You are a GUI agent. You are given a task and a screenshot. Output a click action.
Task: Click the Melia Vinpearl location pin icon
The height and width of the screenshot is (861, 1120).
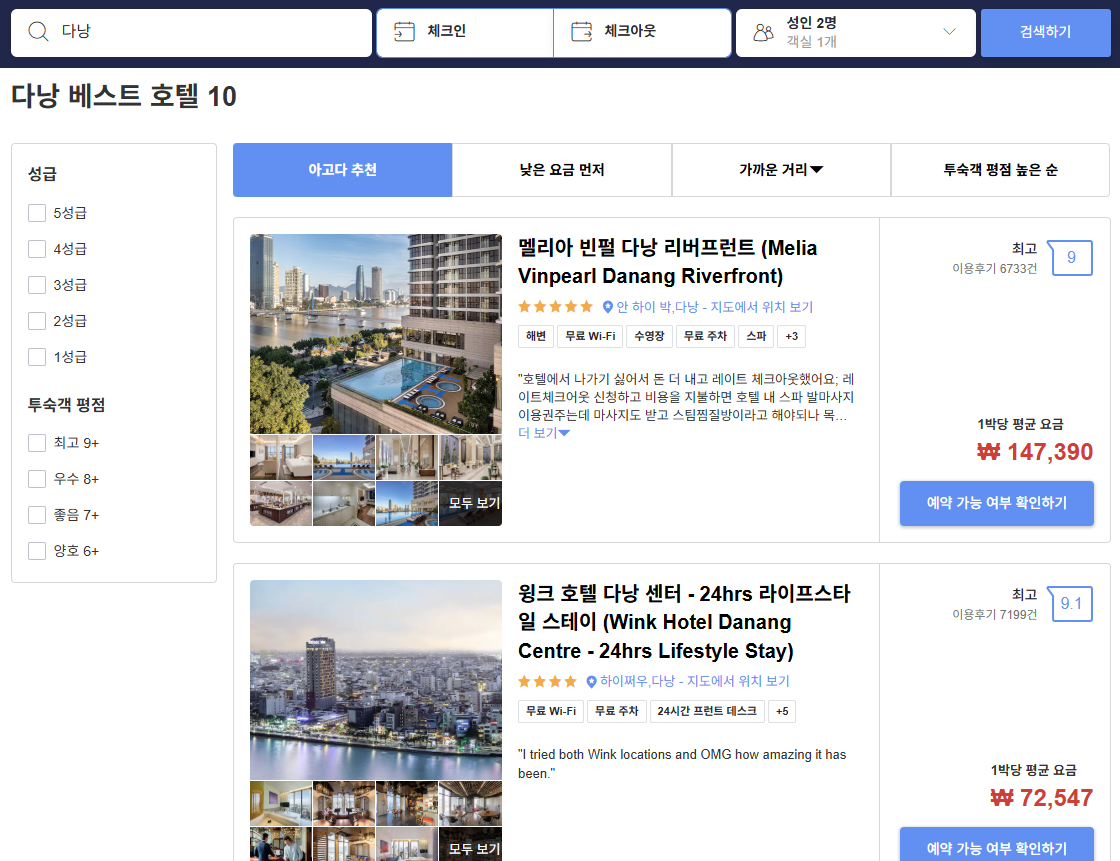click(x=607, y=307)
